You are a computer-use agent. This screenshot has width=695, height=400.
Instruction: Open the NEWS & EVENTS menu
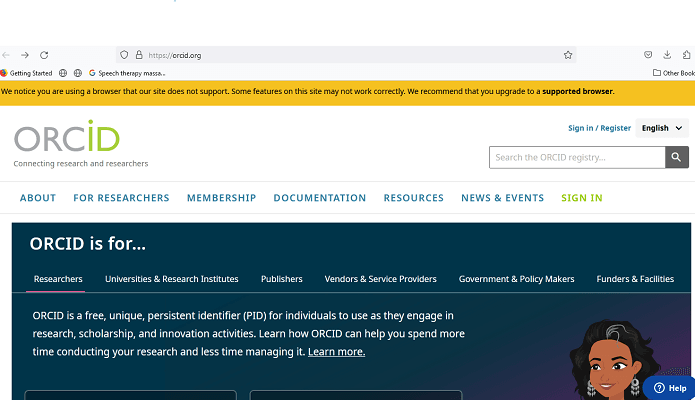point(503,198)
